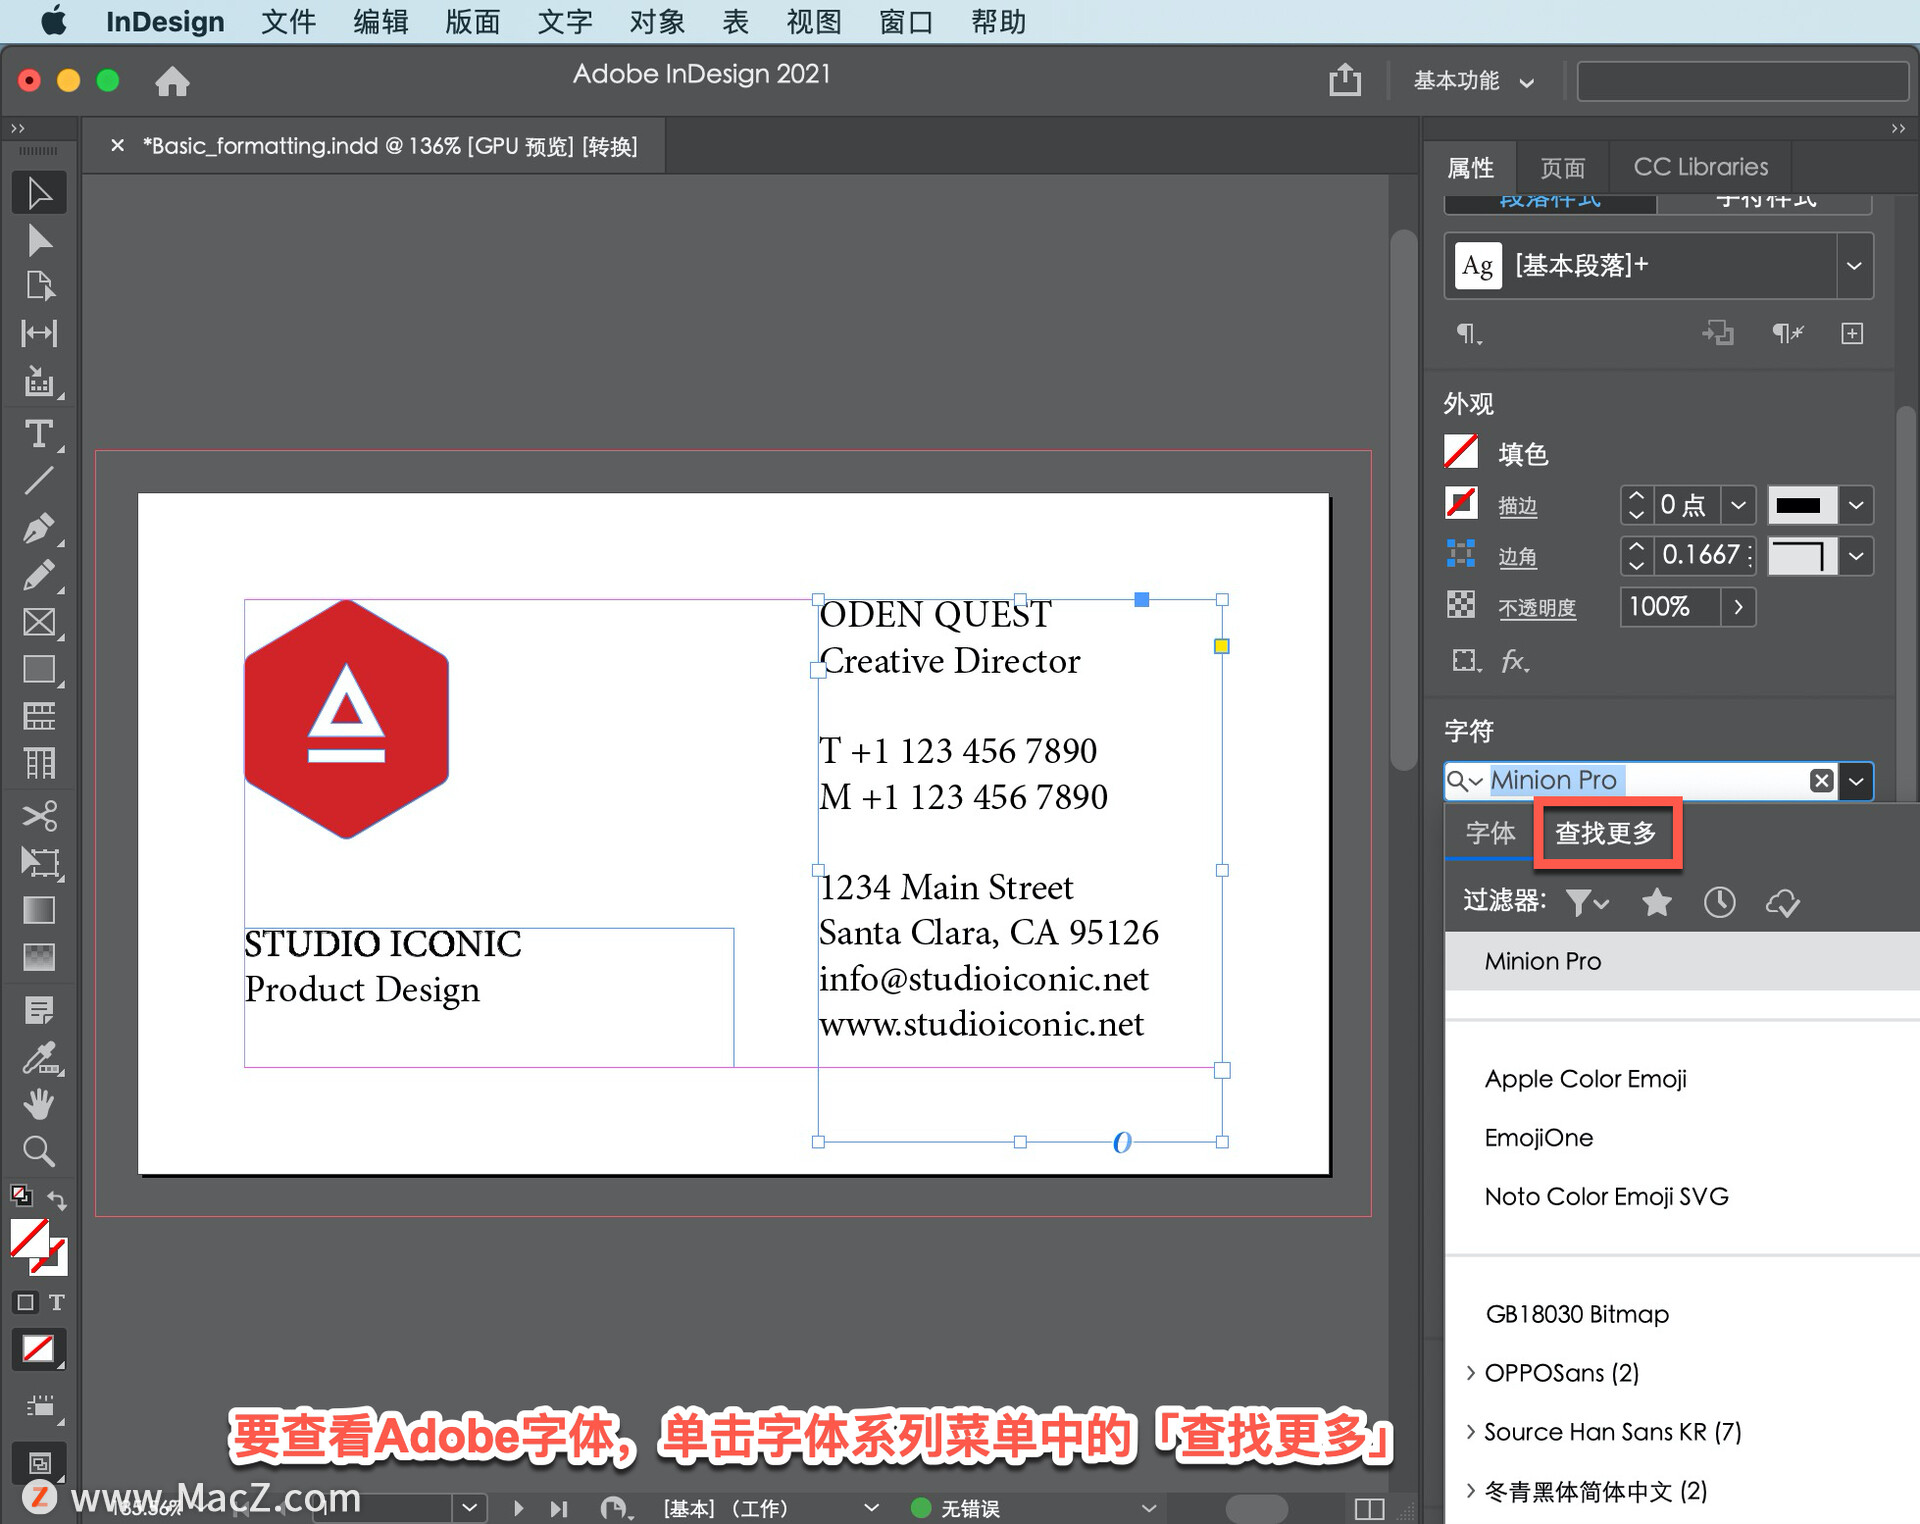Open the 文字 menu
The height and width of the screenshot is (1524, 1920).
tap(565, 22)
